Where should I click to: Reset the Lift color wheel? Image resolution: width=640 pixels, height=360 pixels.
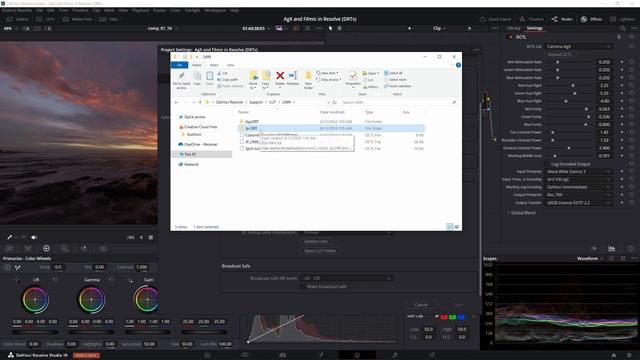(55, 280)
